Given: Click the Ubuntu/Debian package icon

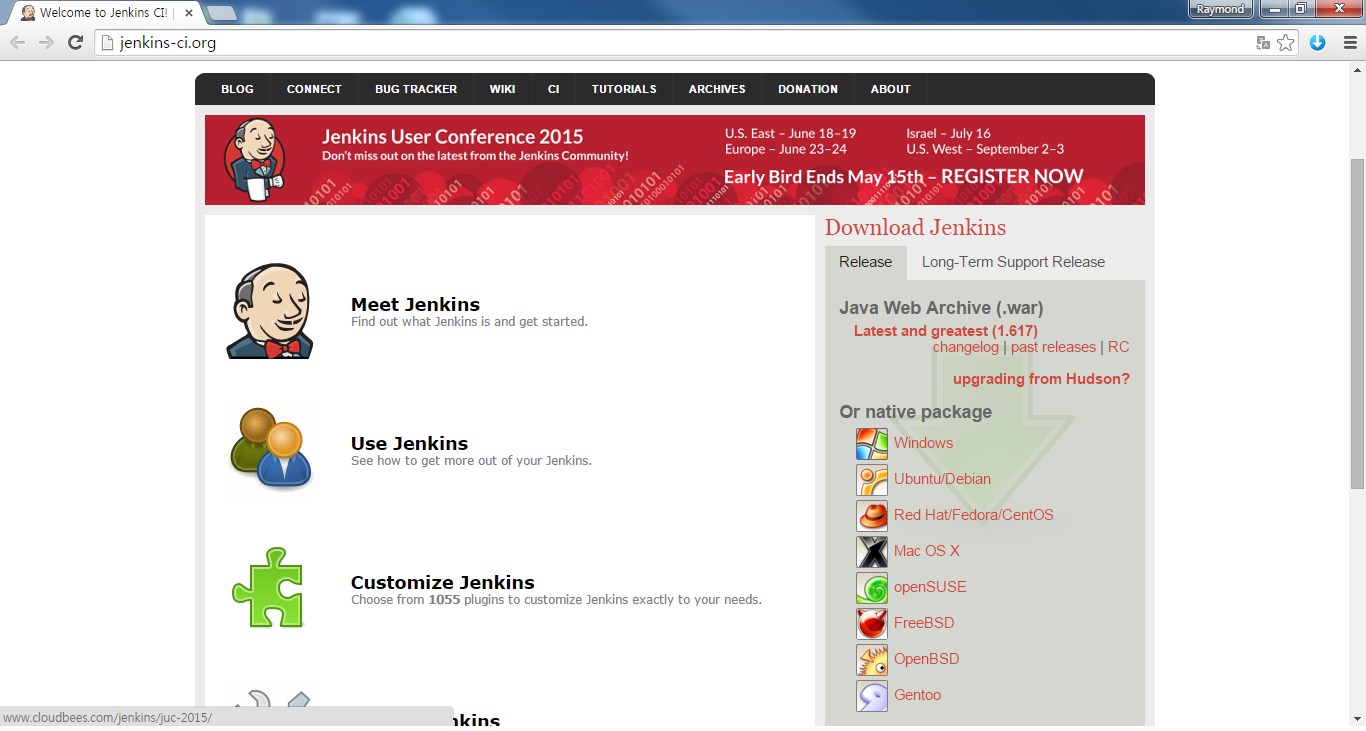Looking at the screenshot, I should point(871,480).
